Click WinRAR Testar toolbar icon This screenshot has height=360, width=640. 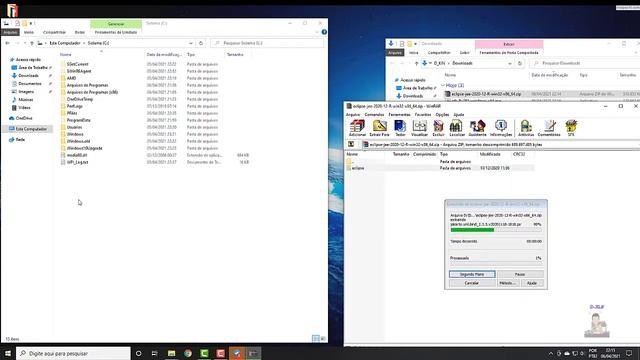400,128
